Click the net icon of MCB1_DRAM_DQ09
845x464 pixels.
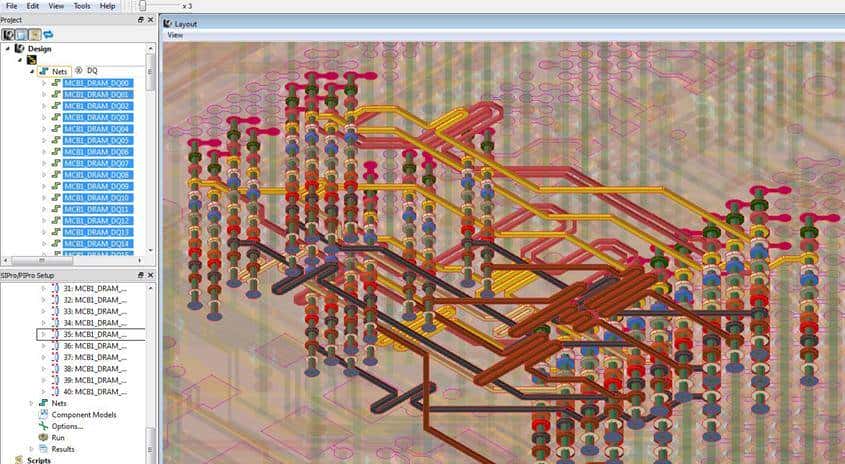56,186
